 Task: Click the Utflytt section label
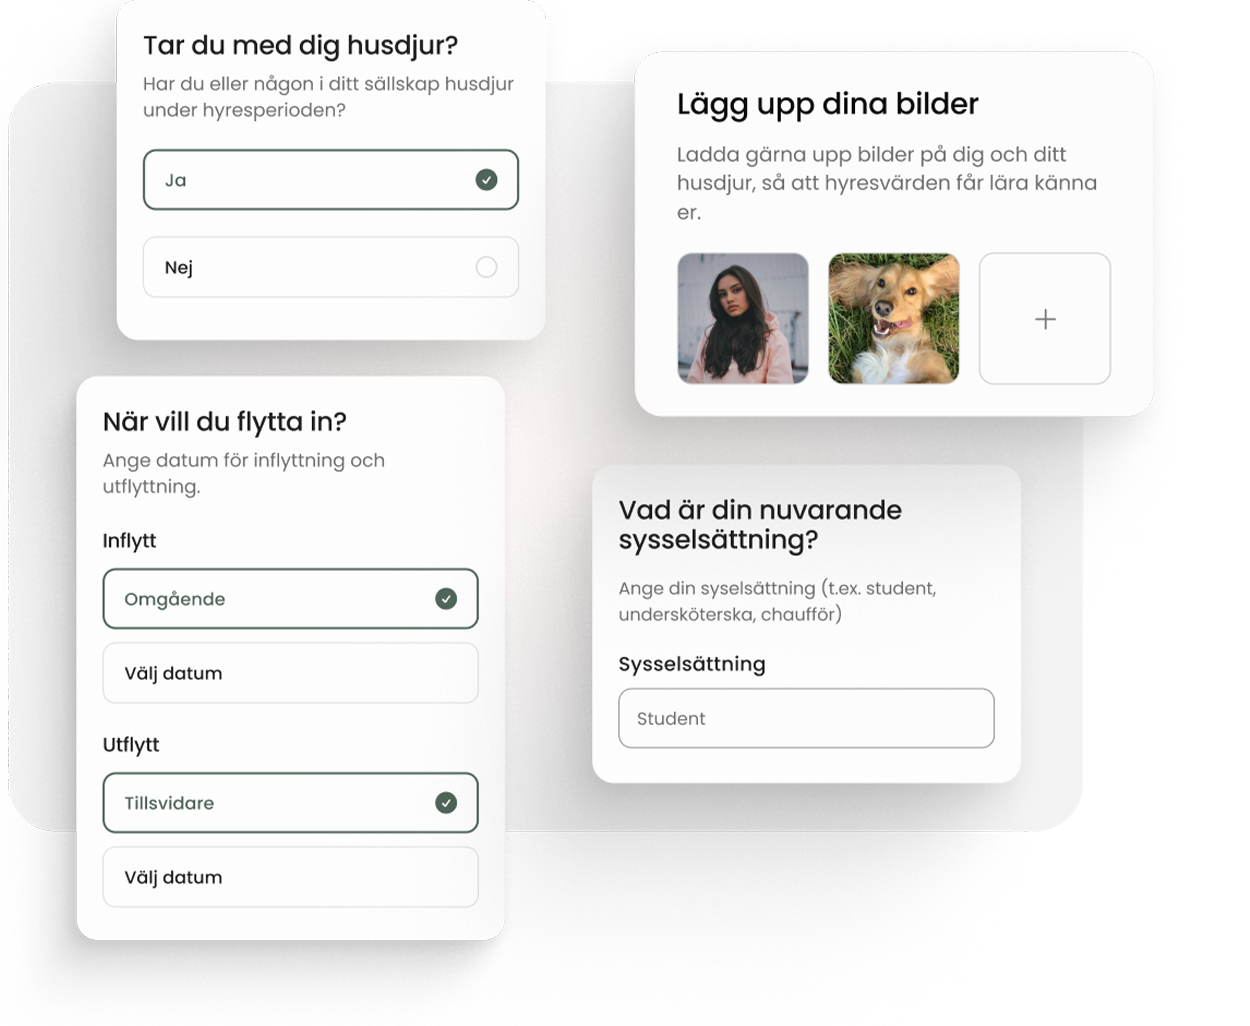(131, 745)
